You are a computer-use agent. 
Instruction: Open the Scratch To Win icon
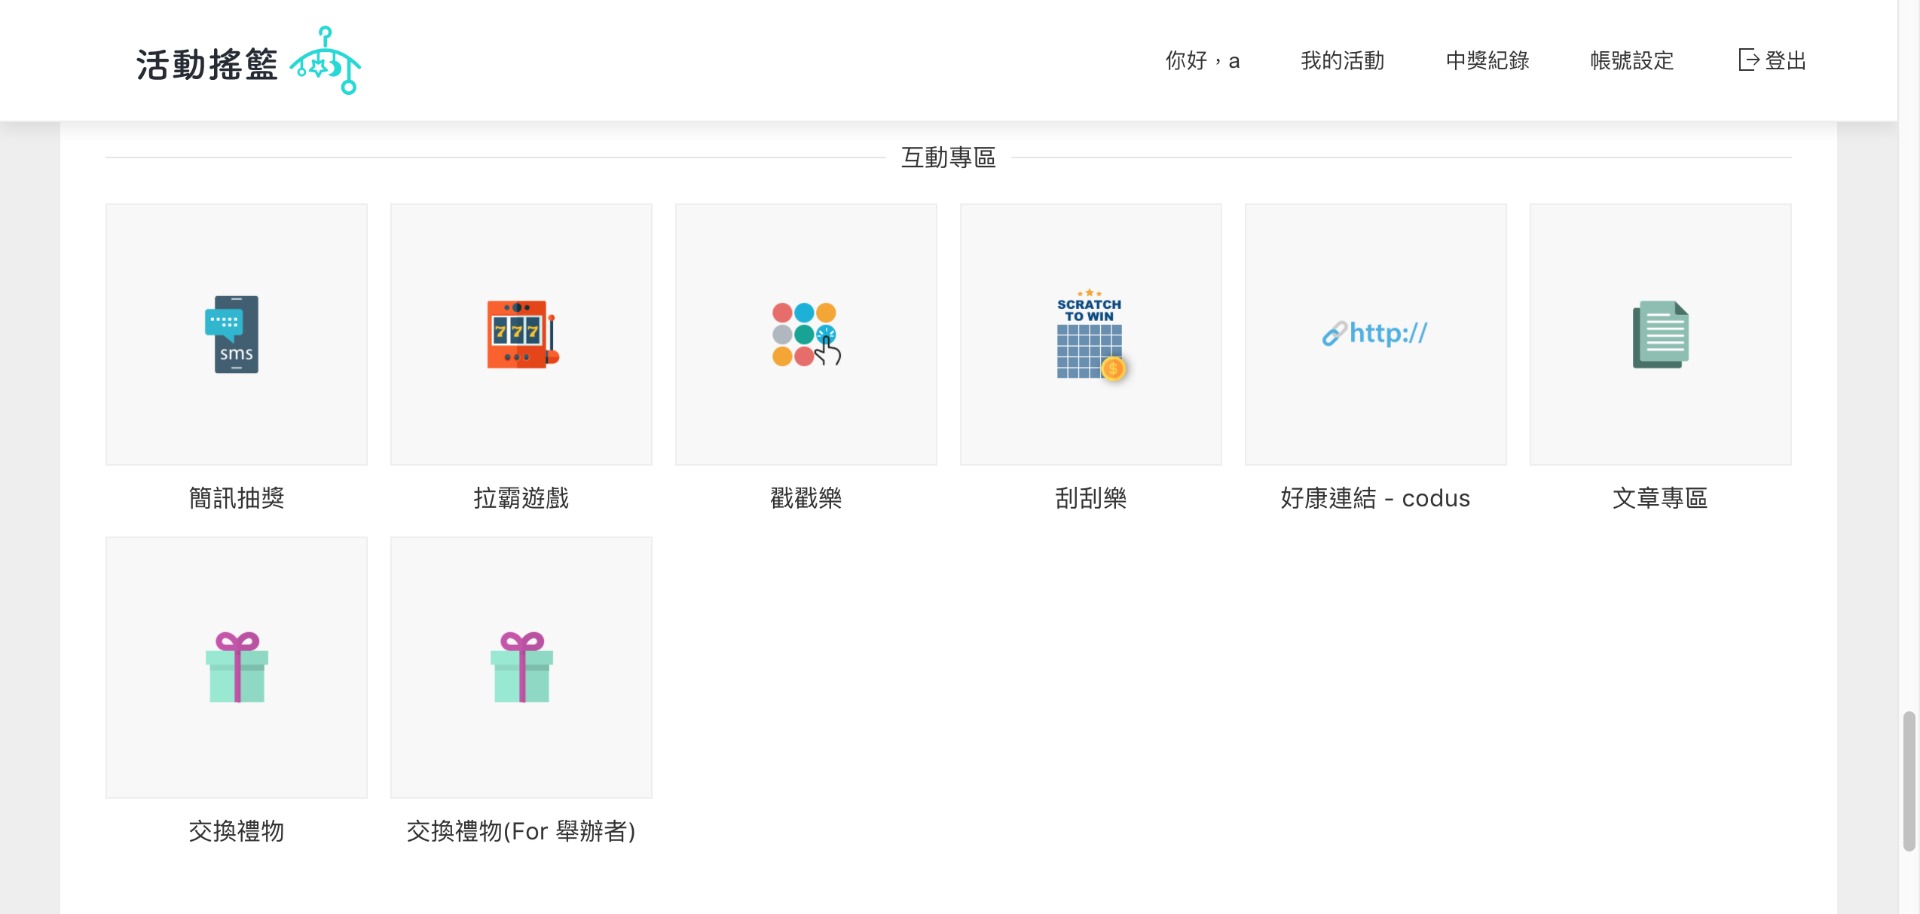(1091, 334)
